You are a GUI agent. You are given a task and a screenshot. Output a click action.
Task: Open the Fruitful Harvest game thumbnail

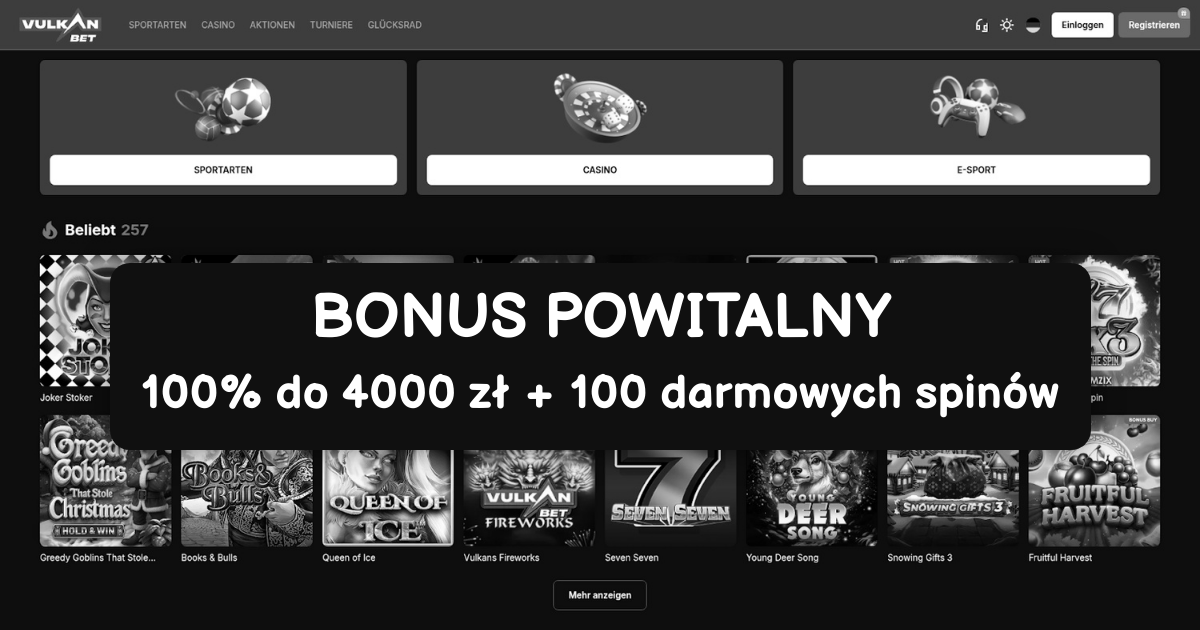(1094, 481)
